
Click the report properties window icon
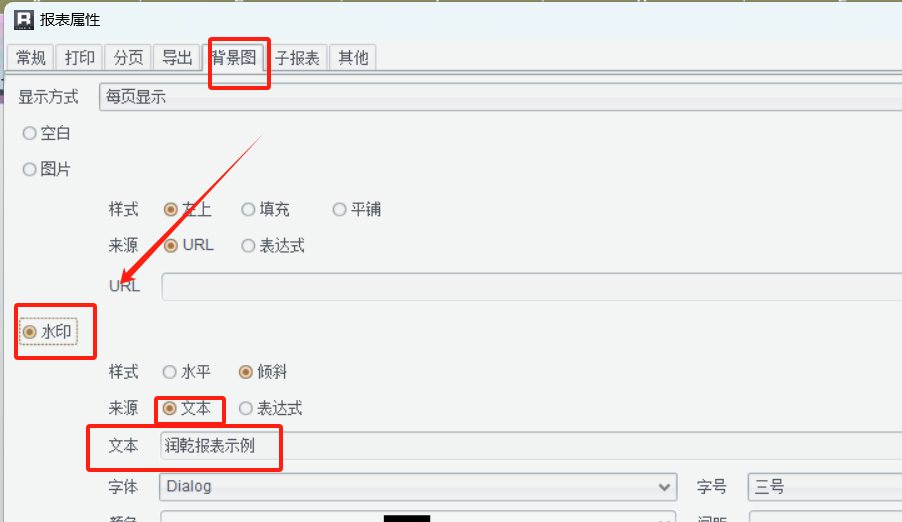(24, 19)
